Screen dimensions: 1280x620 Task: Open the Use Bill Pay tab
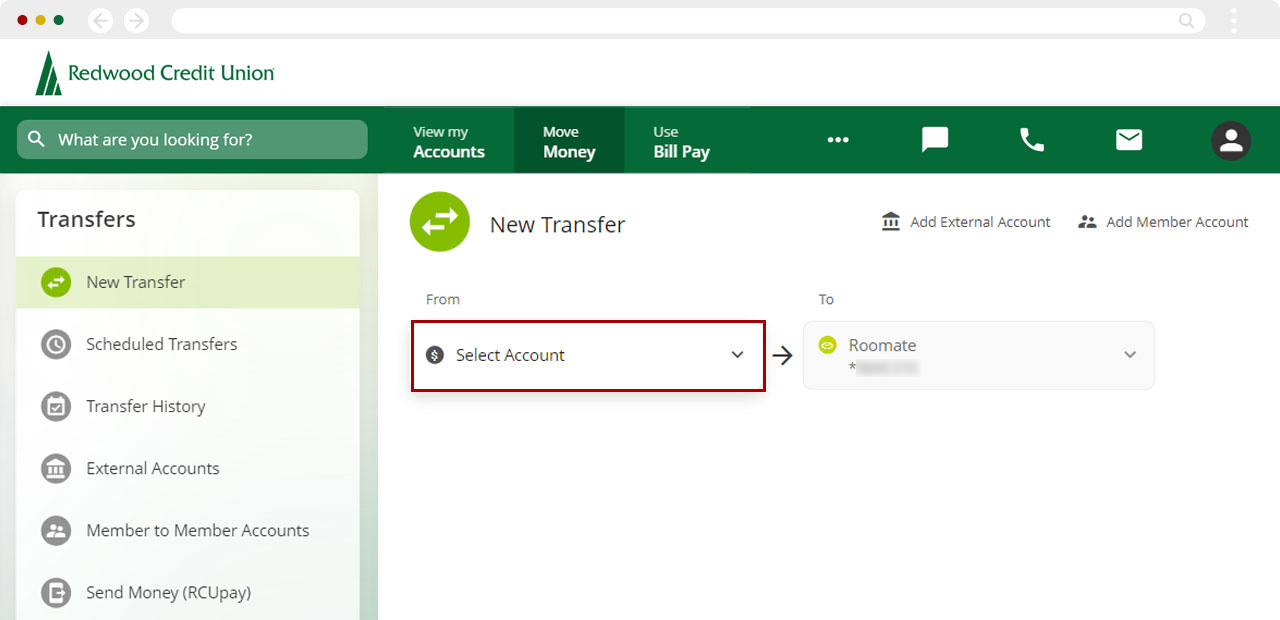(x=682, y=141)
